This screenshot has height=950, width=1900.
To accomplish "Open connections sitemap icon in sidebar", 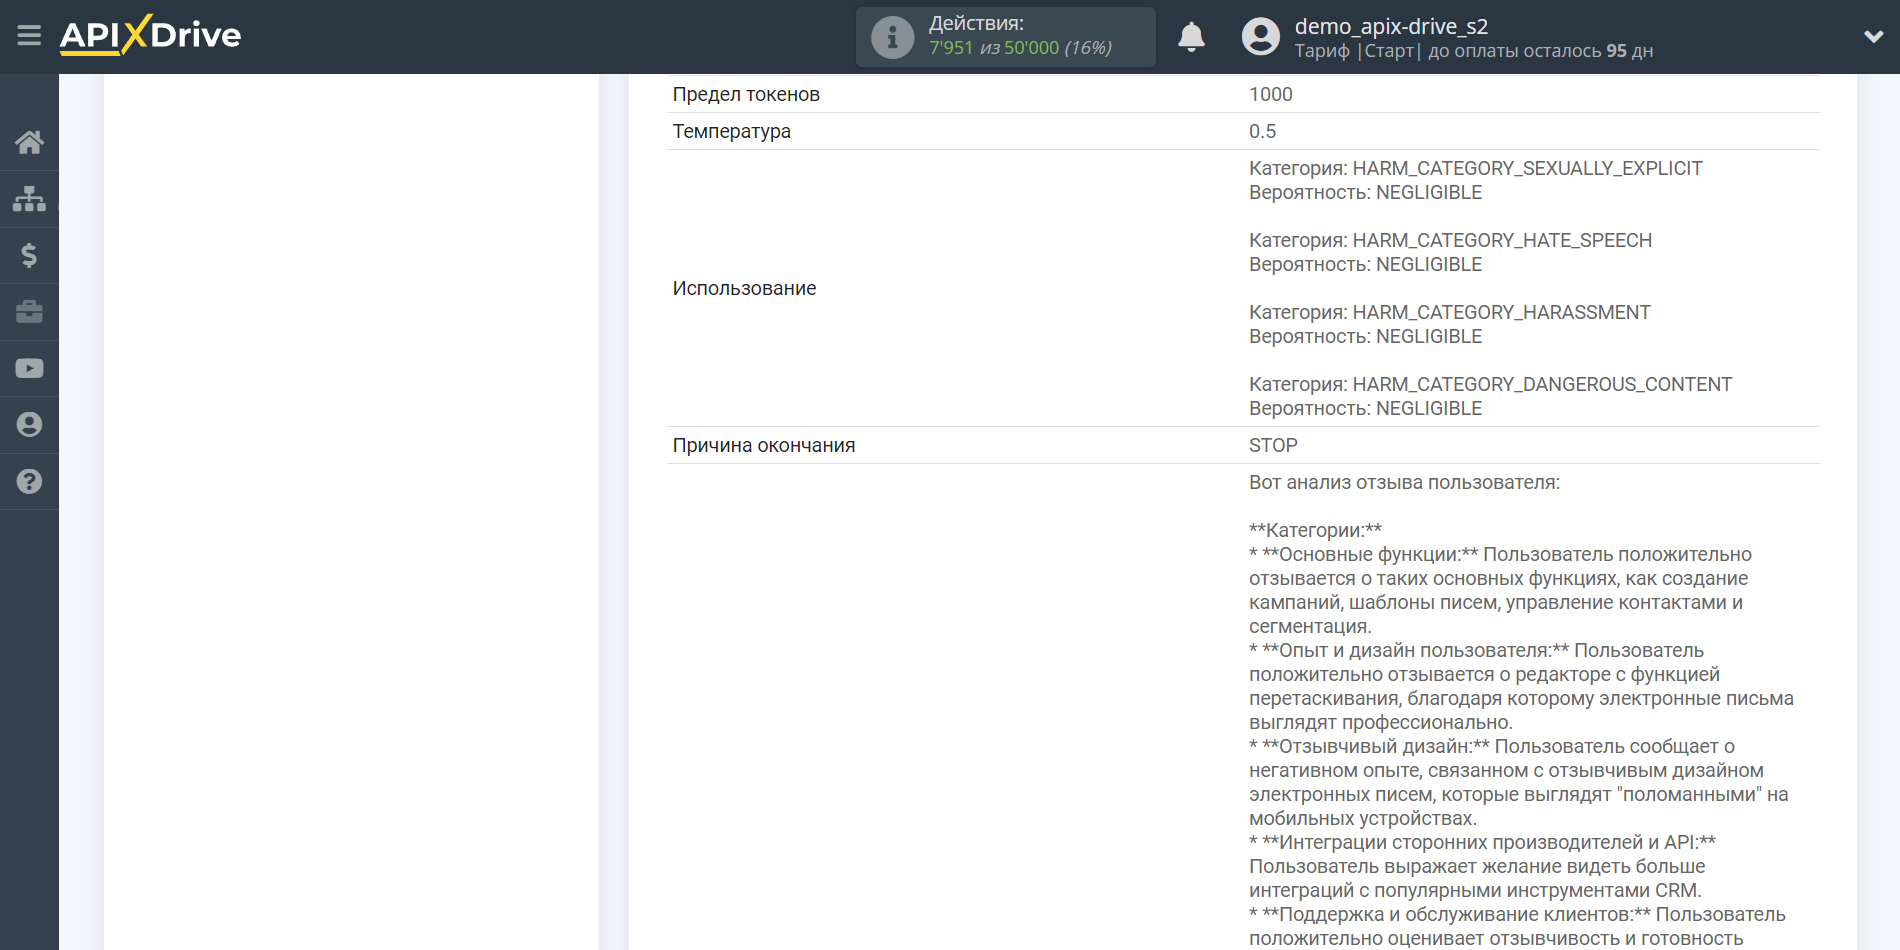I will coord(29,199).
